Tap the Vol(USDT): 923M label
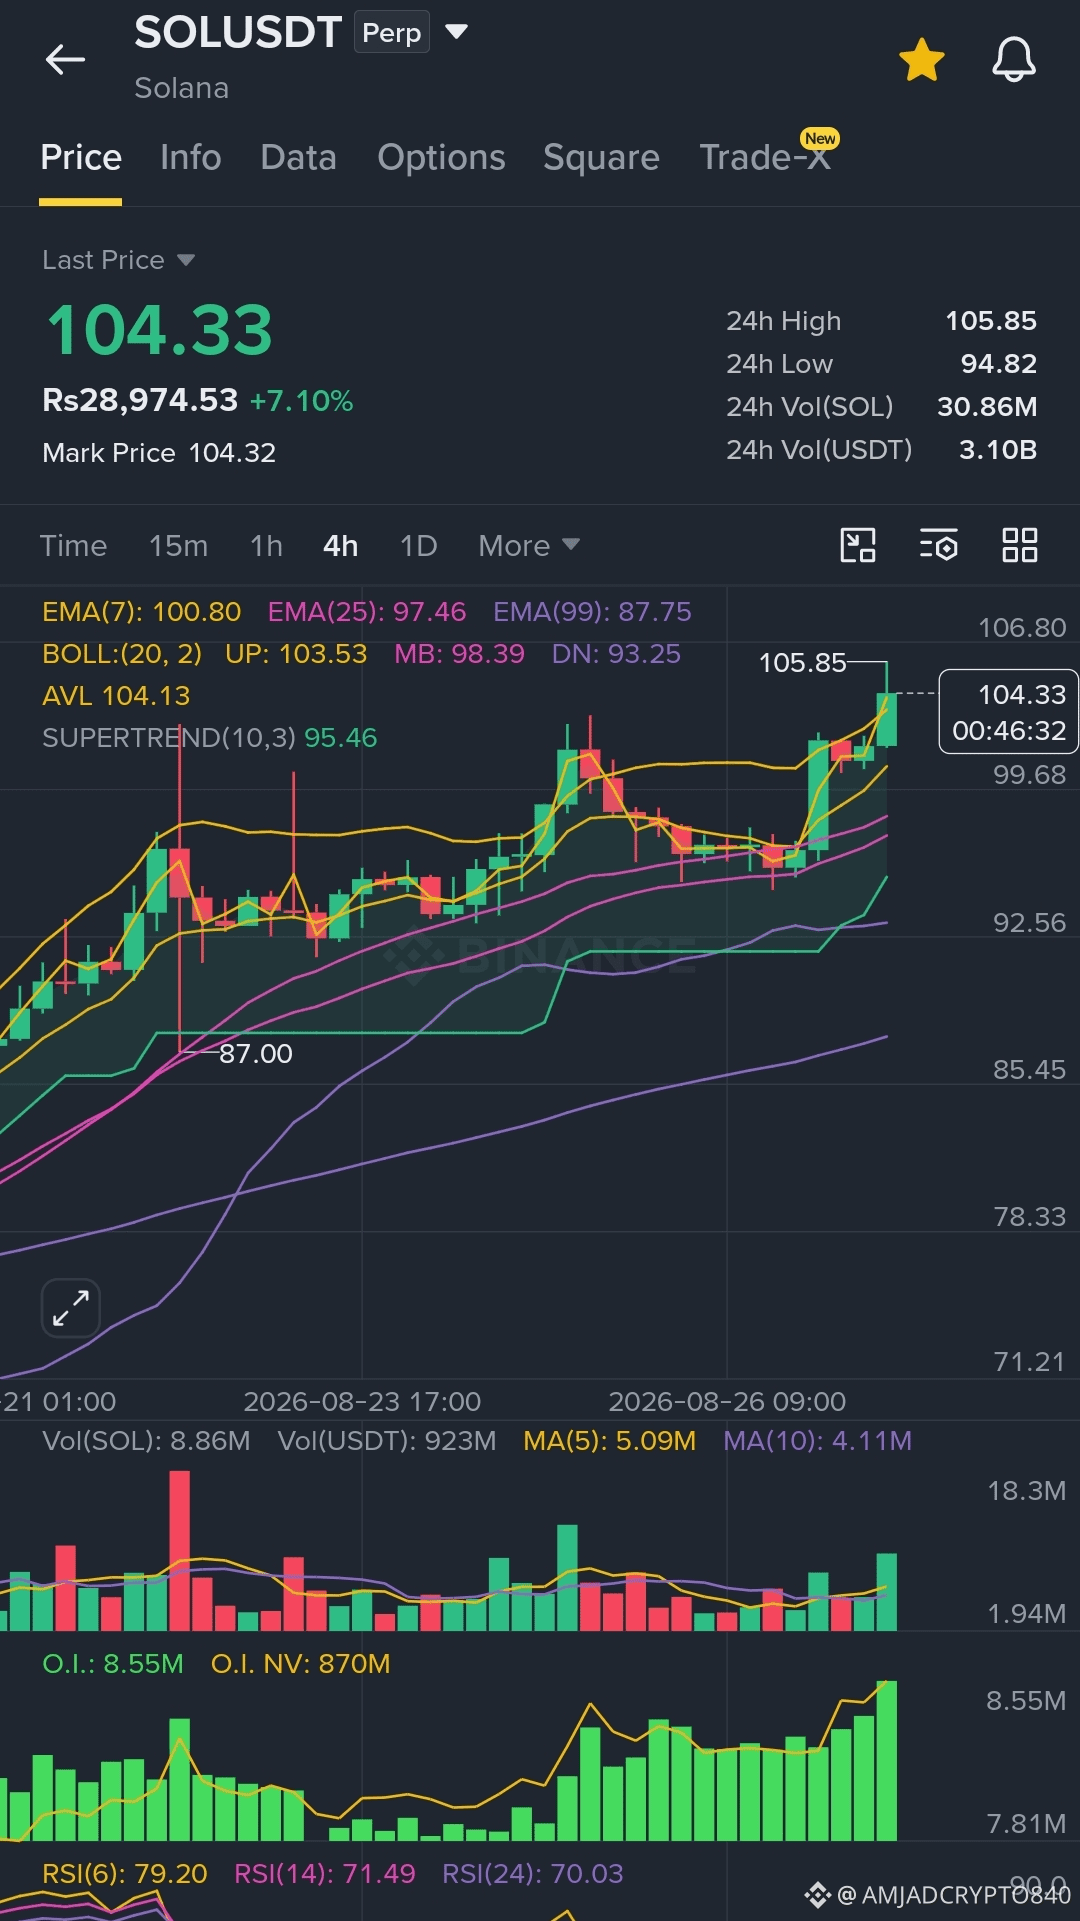This screenshot has height=1921, width=1080. point(387,1441)
